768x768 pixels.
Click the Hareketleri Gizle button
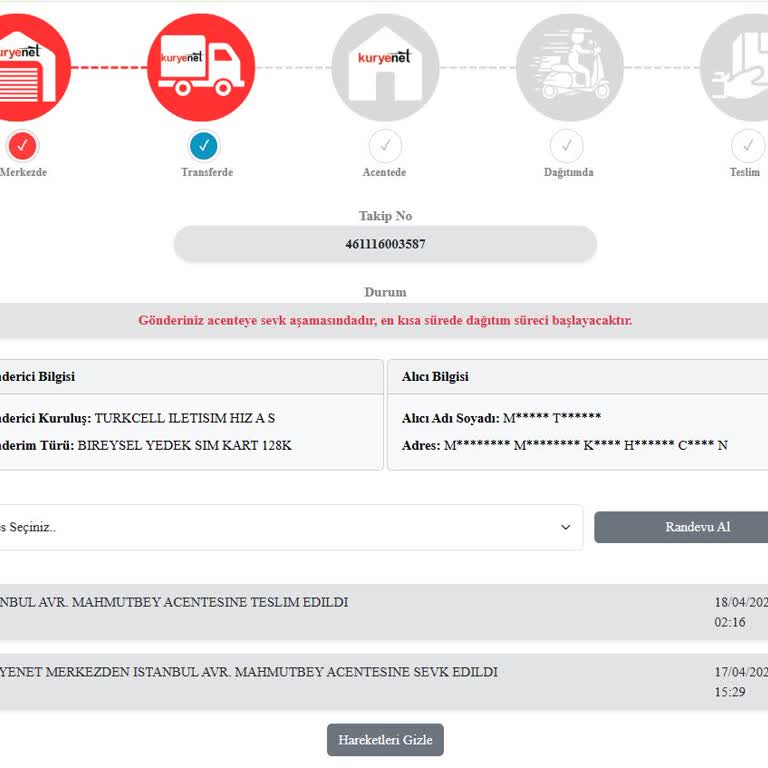point(385,740)
